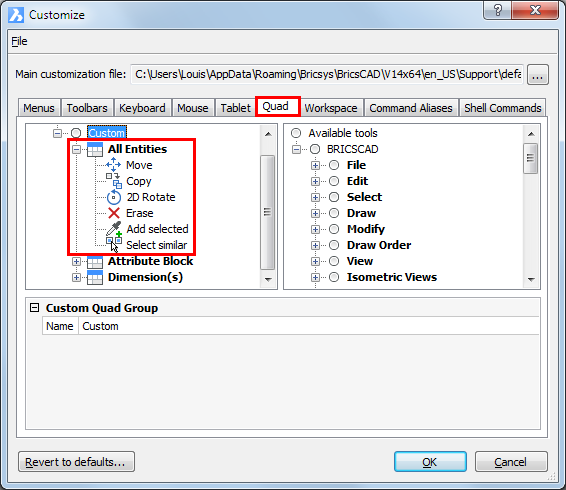Click the red Erase icon
The width and height of the screenshot is (566, 490).
[114, 213]
